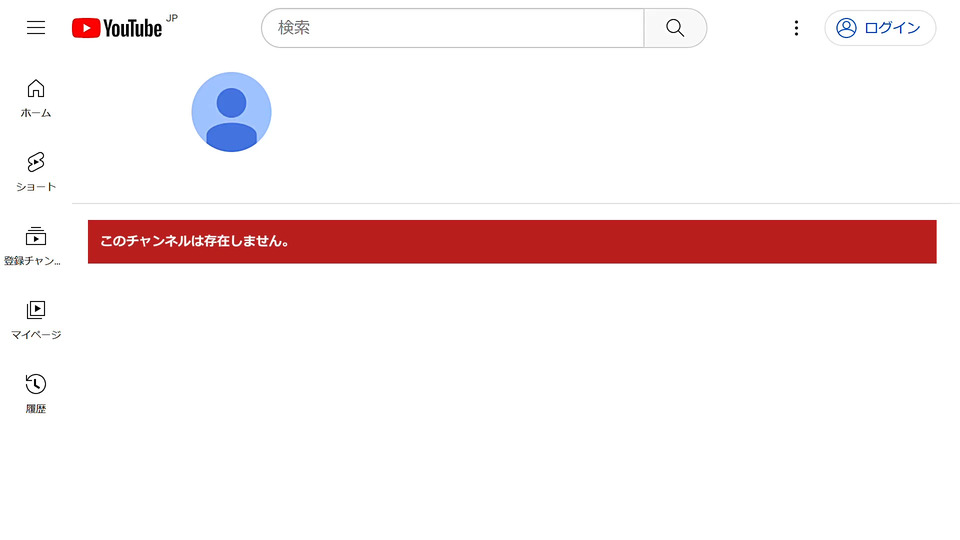Select the History clock icon
This screenshot has width=960, height=540.
(36, 384)
